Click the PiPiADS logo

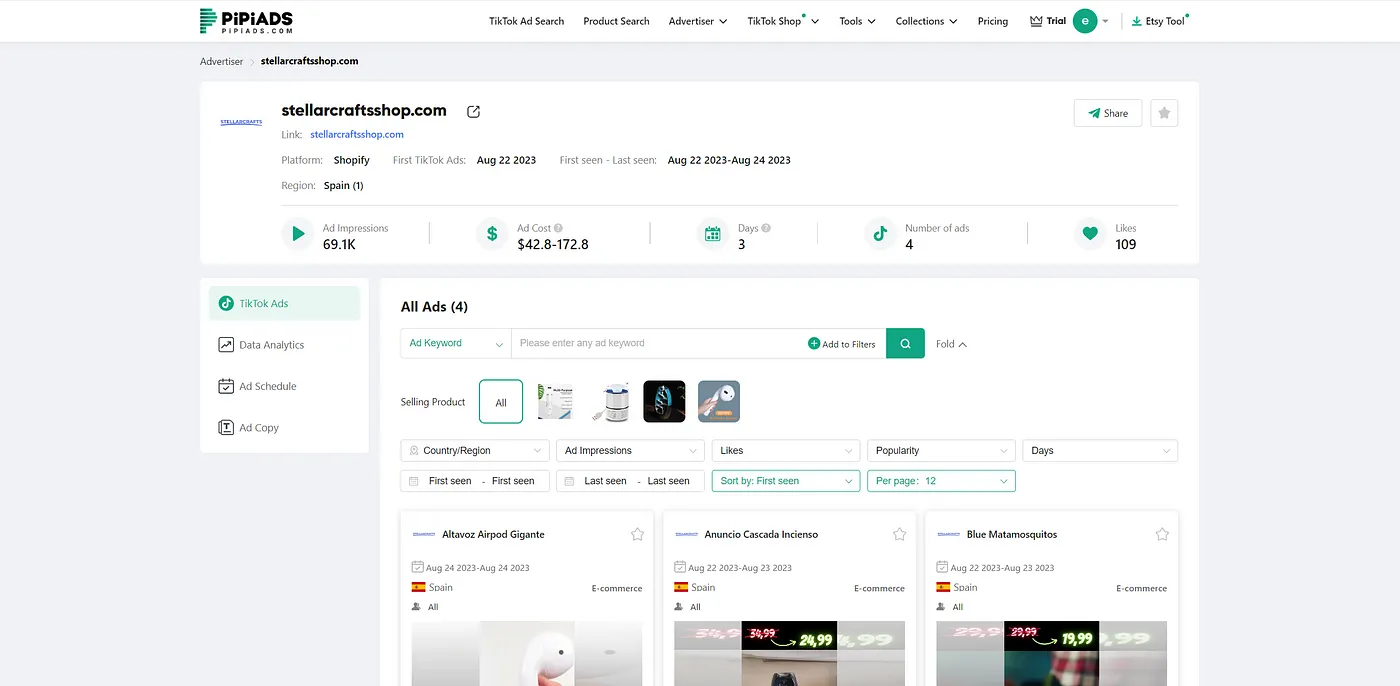tap(246, 21)
